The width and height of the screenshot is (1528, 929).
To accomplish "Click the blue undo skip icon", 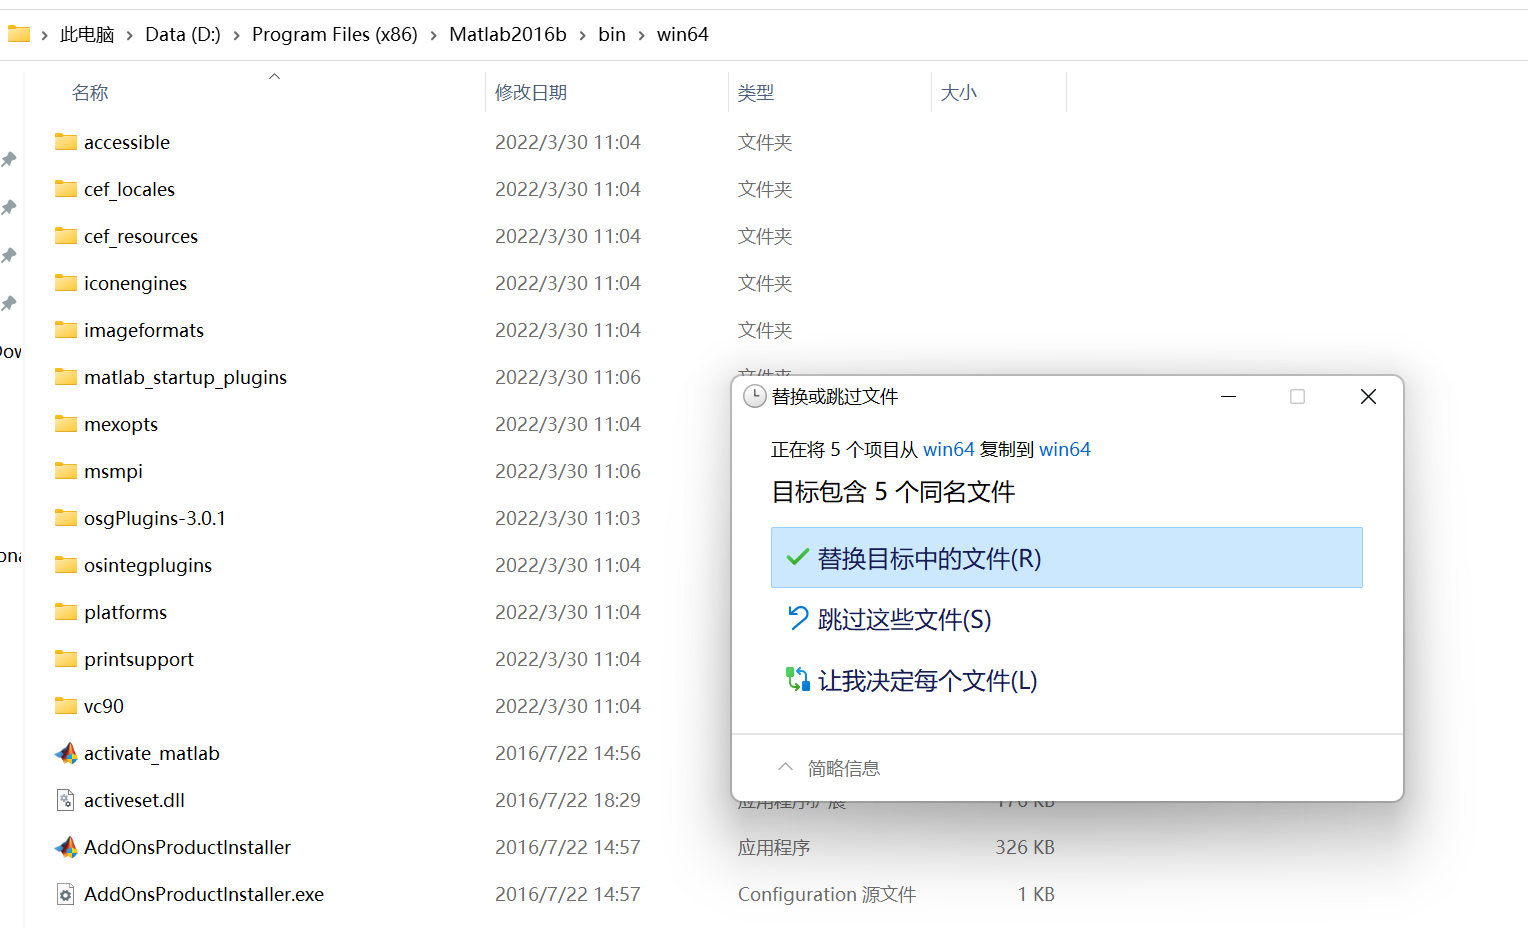I will pyautogui.click(x=797, y=619).
